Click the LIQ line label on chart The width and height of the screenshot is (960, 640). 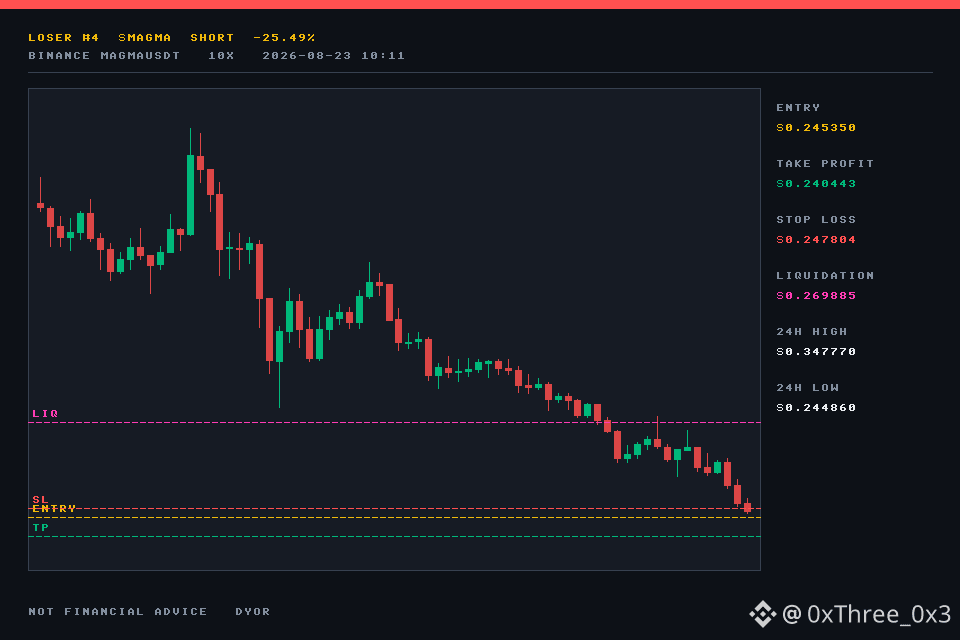pos(45,413)
